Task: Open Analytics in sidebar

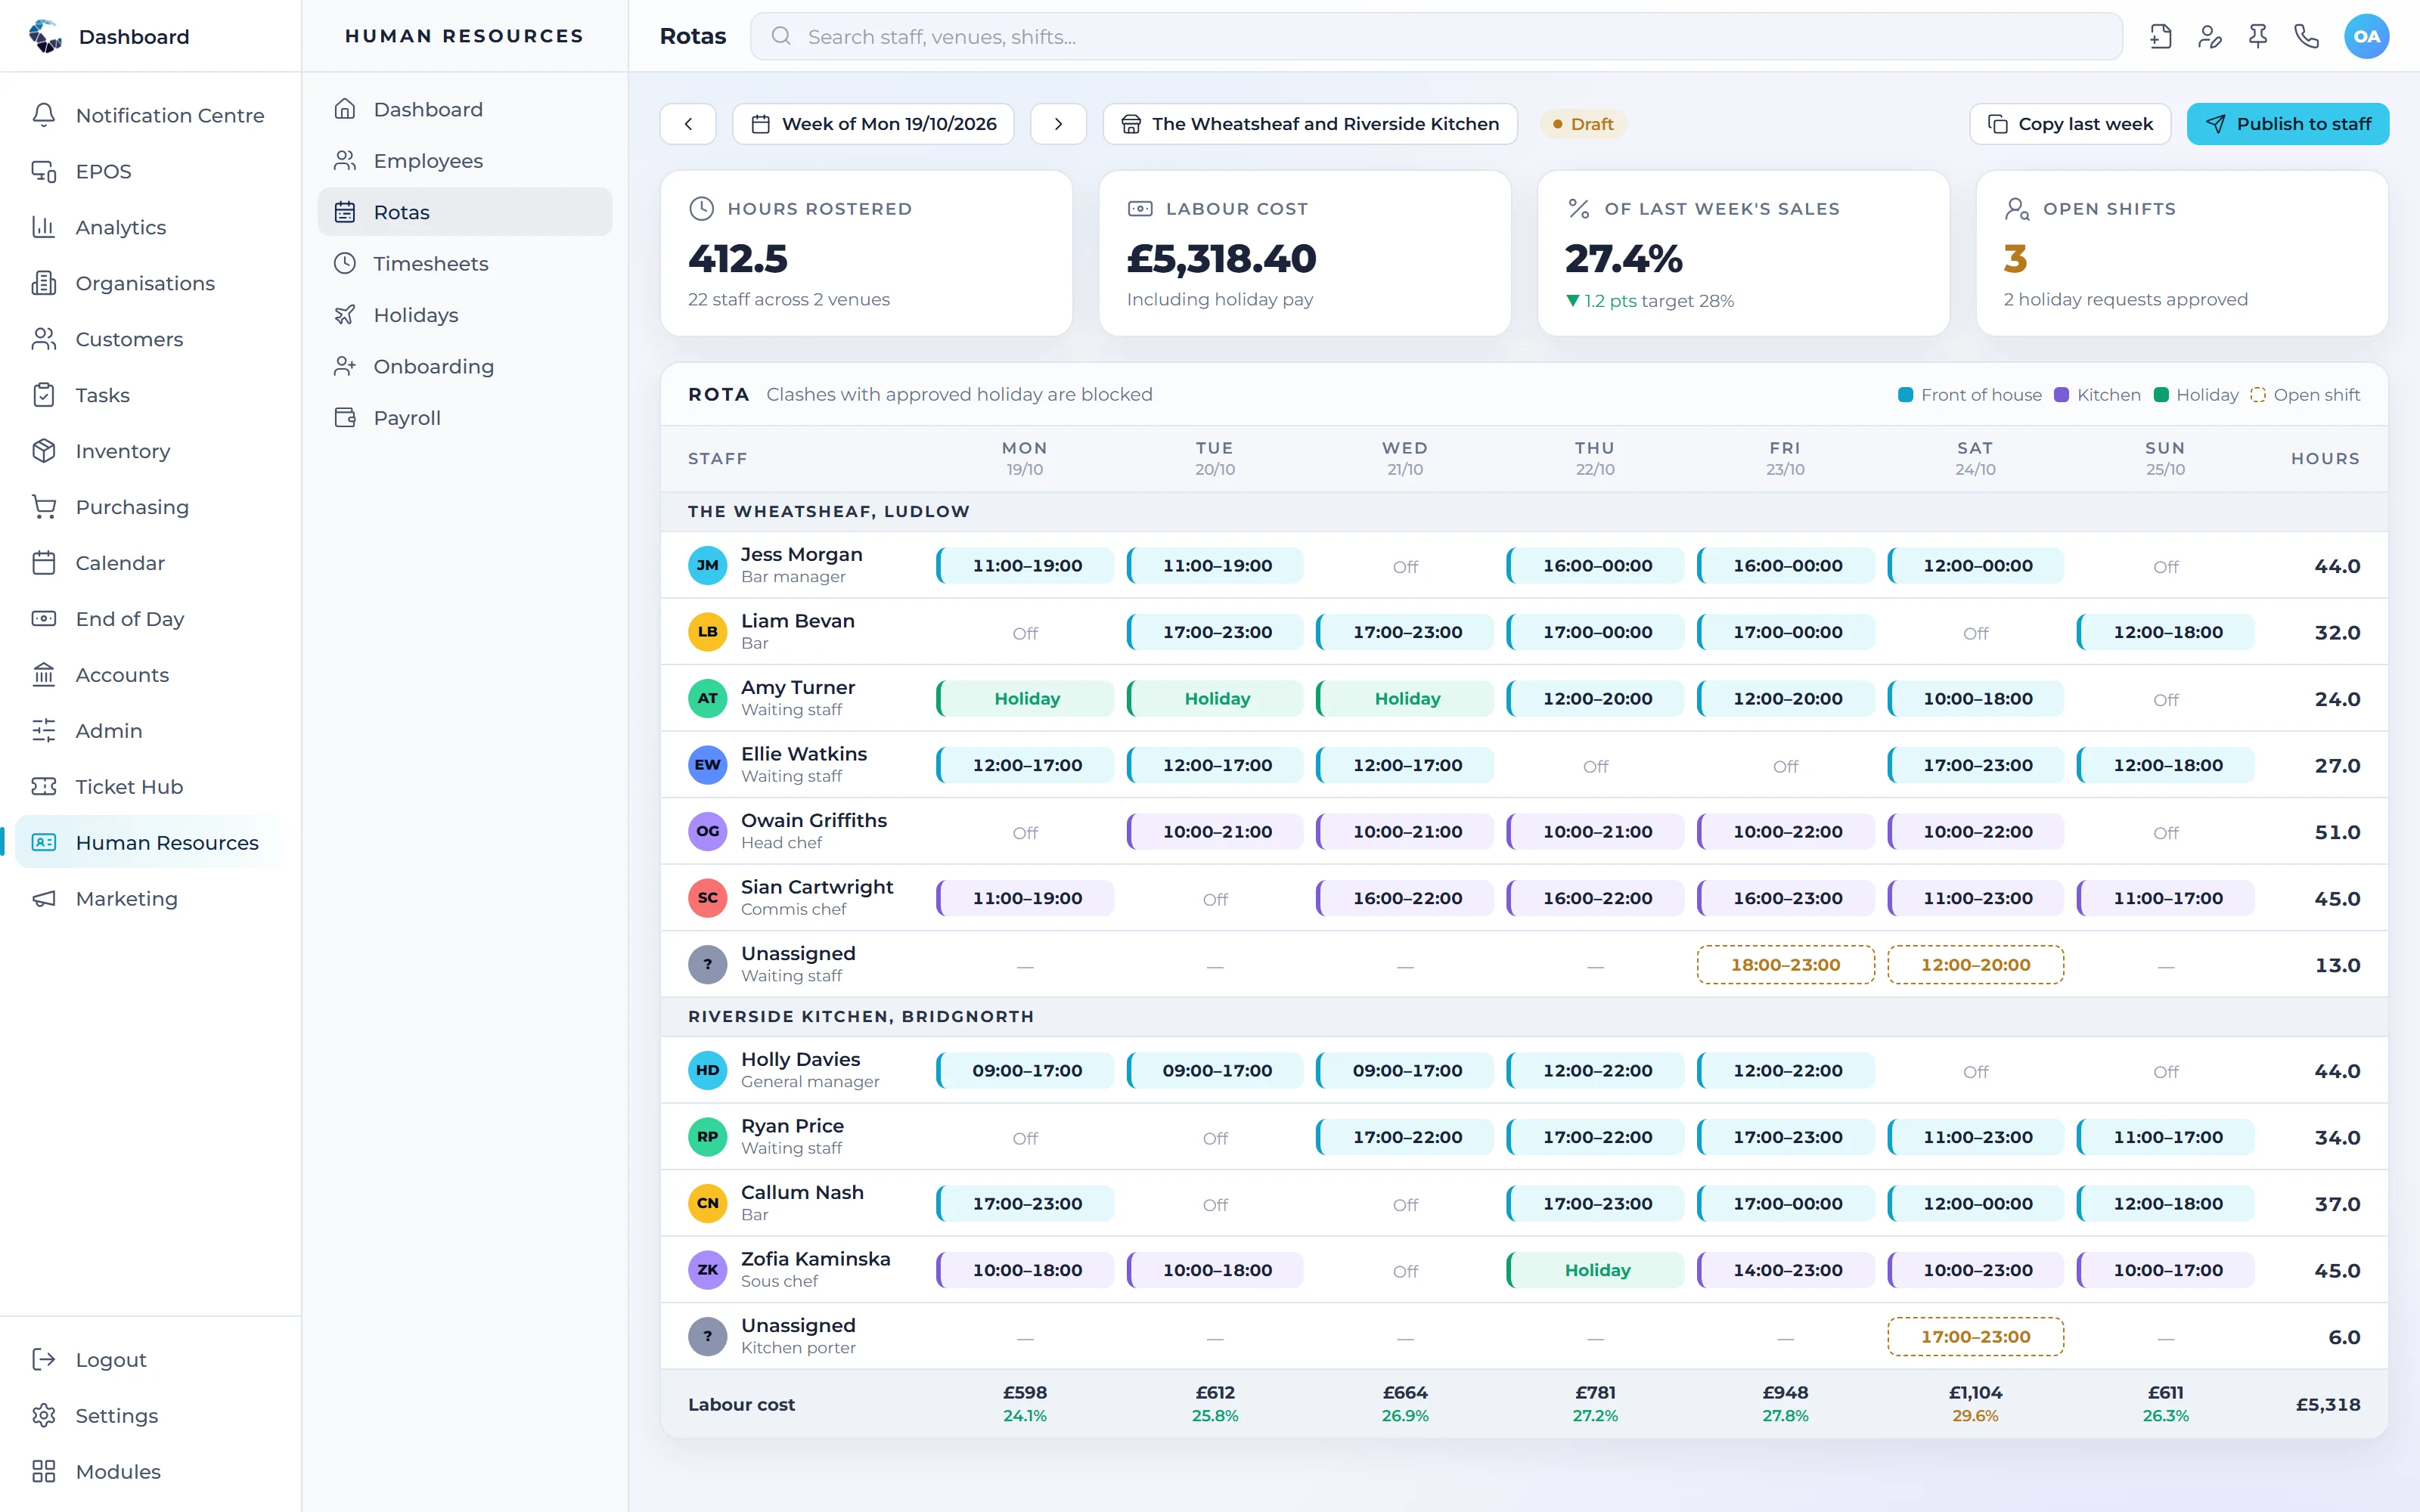Action: pyautogui.click(x=150, y=227)
